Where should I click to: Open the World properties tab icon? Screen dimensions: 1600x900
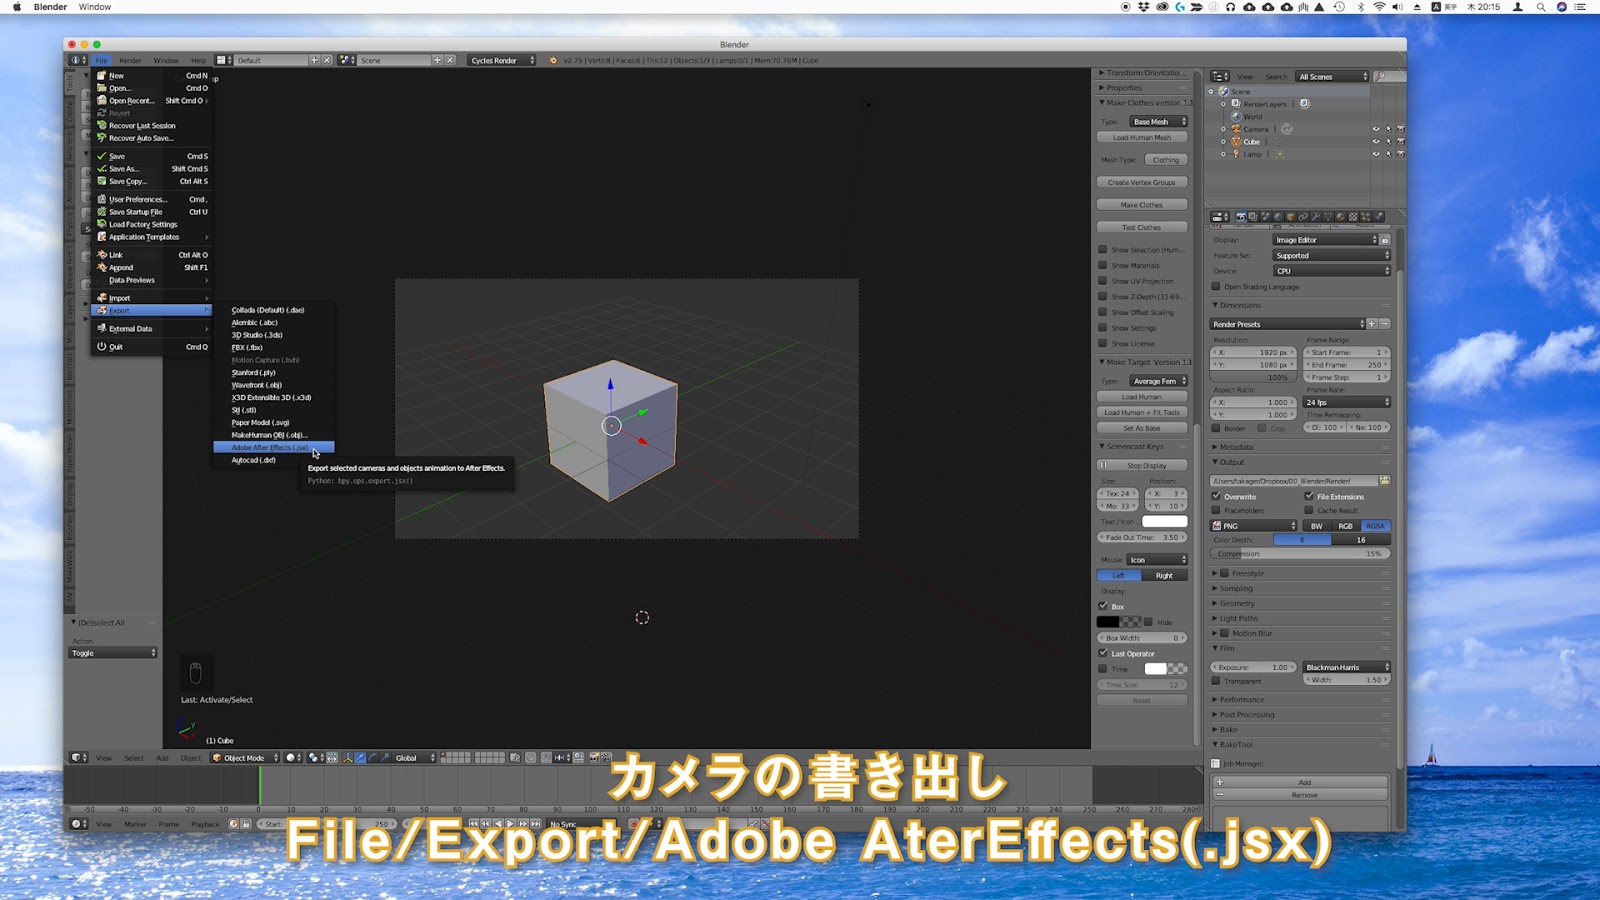point(1278,216)
